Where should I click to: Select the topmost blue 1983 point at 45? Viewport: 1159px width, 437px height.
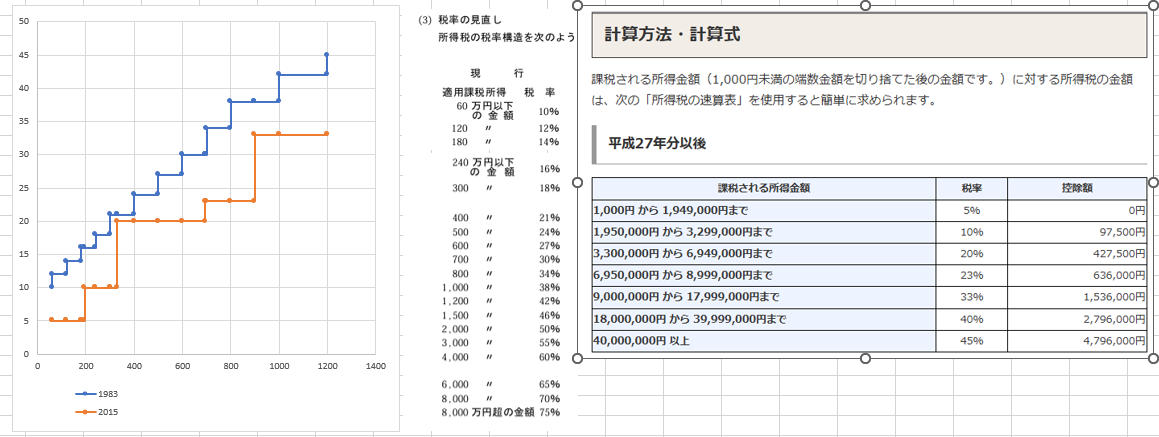327,55
